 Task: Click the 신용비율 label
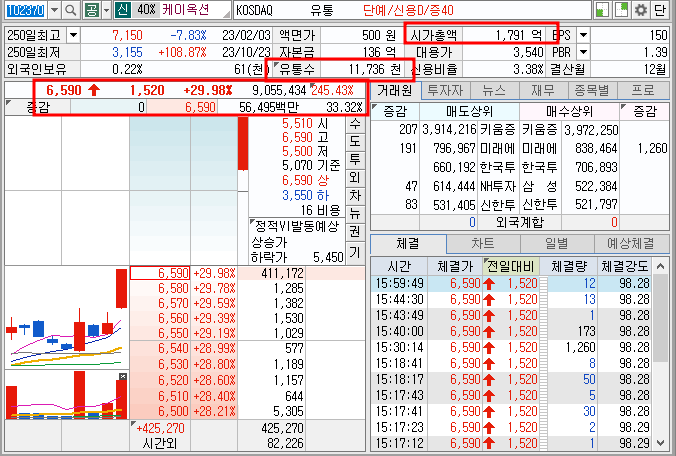tap(435, 69)
